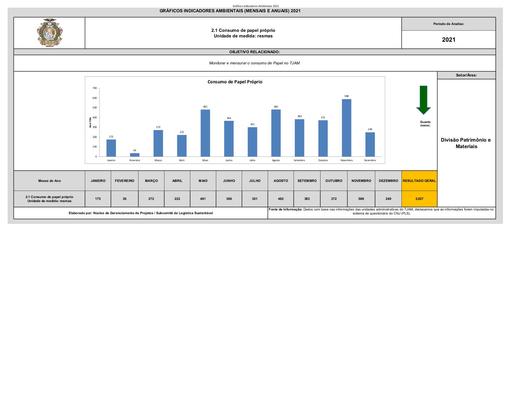
Task: Select the MAIO column header
Action: point(203,181)
